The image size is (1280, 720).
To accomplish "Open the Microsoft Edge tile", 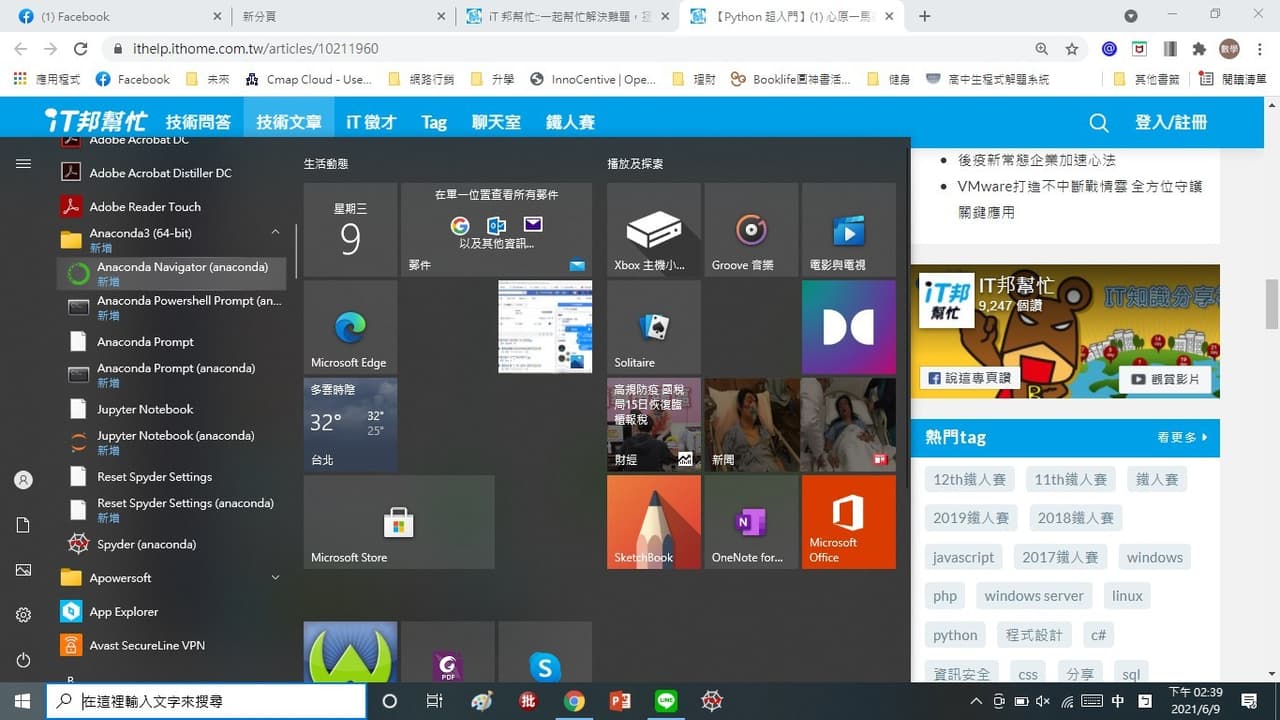I will (x=350, y=327).
